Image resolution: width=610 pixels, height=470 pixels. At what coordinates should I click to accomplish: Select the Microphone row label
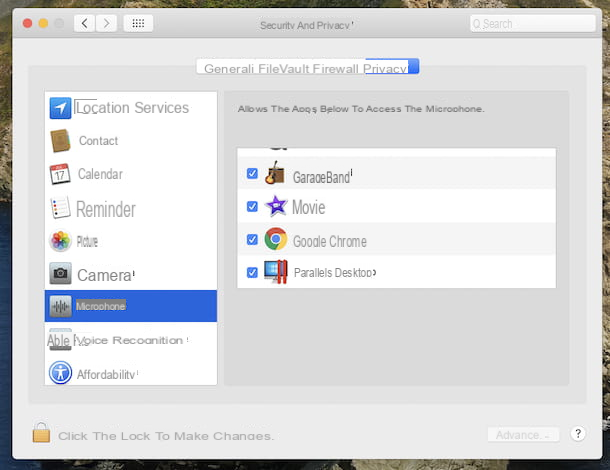[100, 306]
